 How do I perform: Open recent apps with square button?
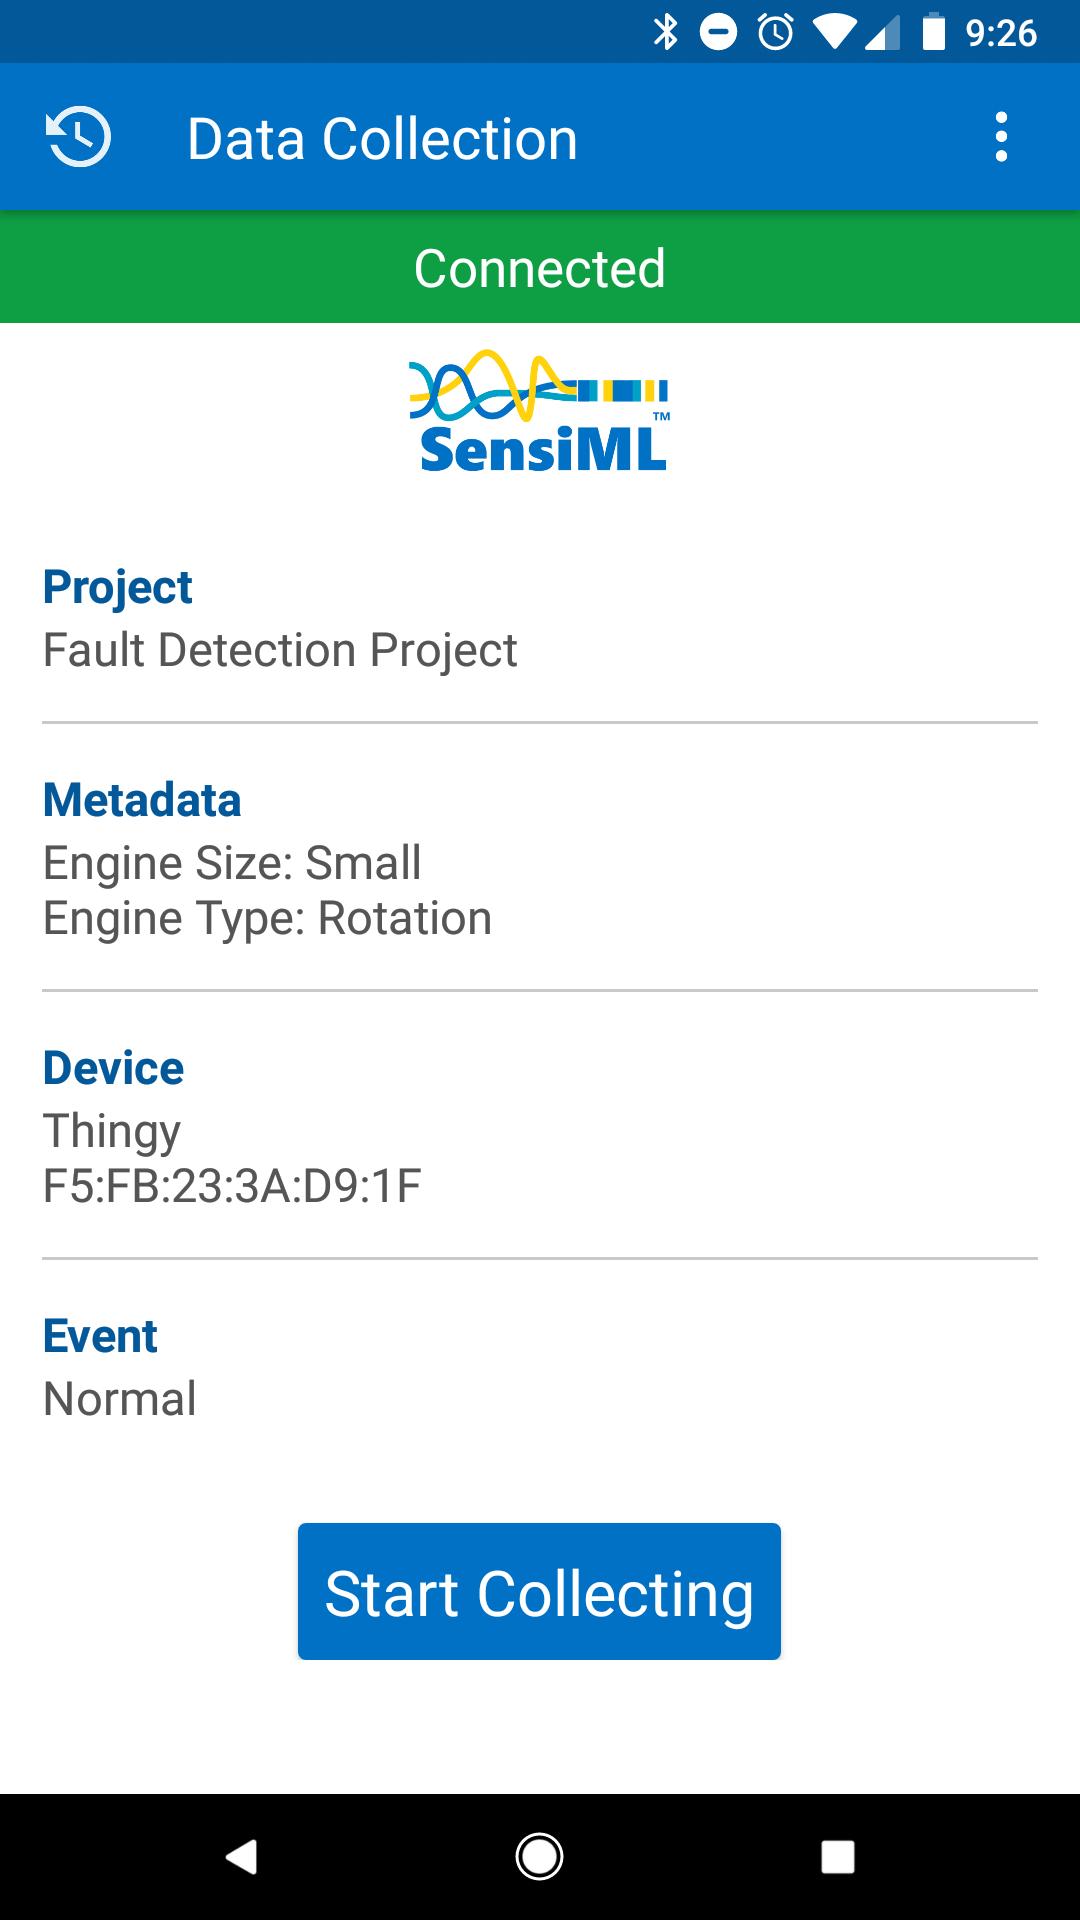837,1857
